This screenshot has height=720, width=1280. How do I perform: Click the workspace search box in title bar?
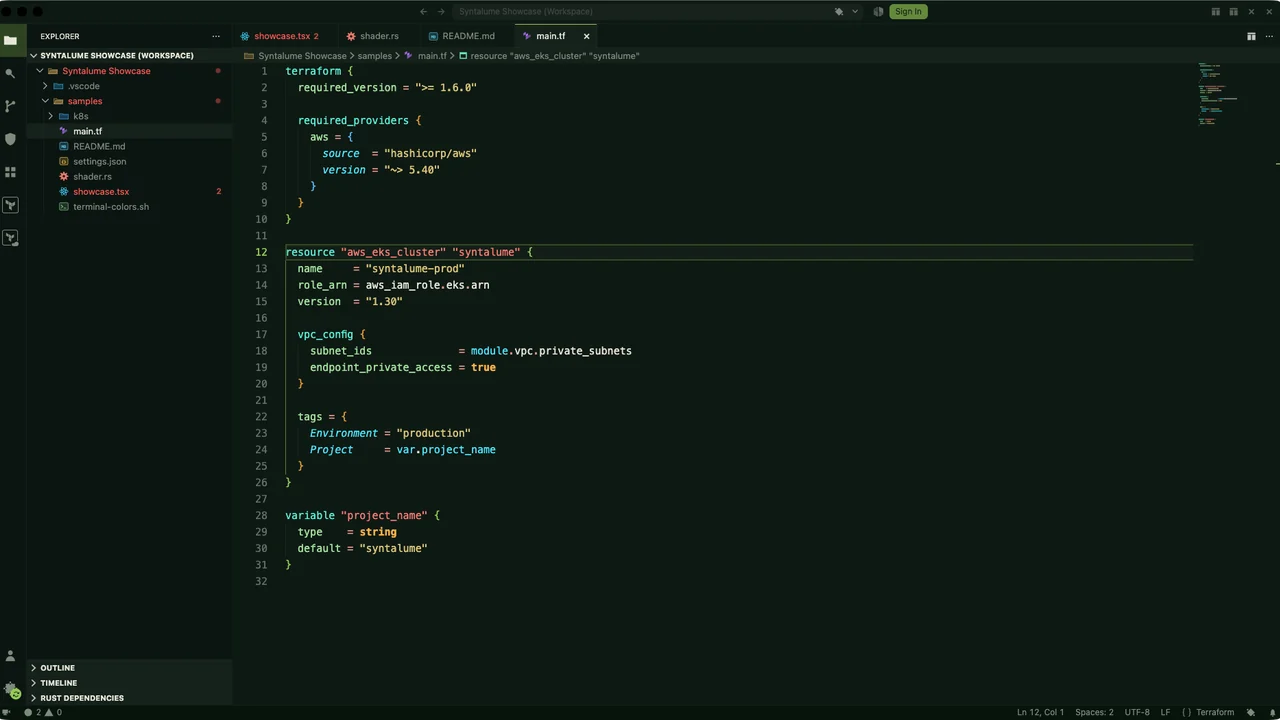tap(643, 11)
